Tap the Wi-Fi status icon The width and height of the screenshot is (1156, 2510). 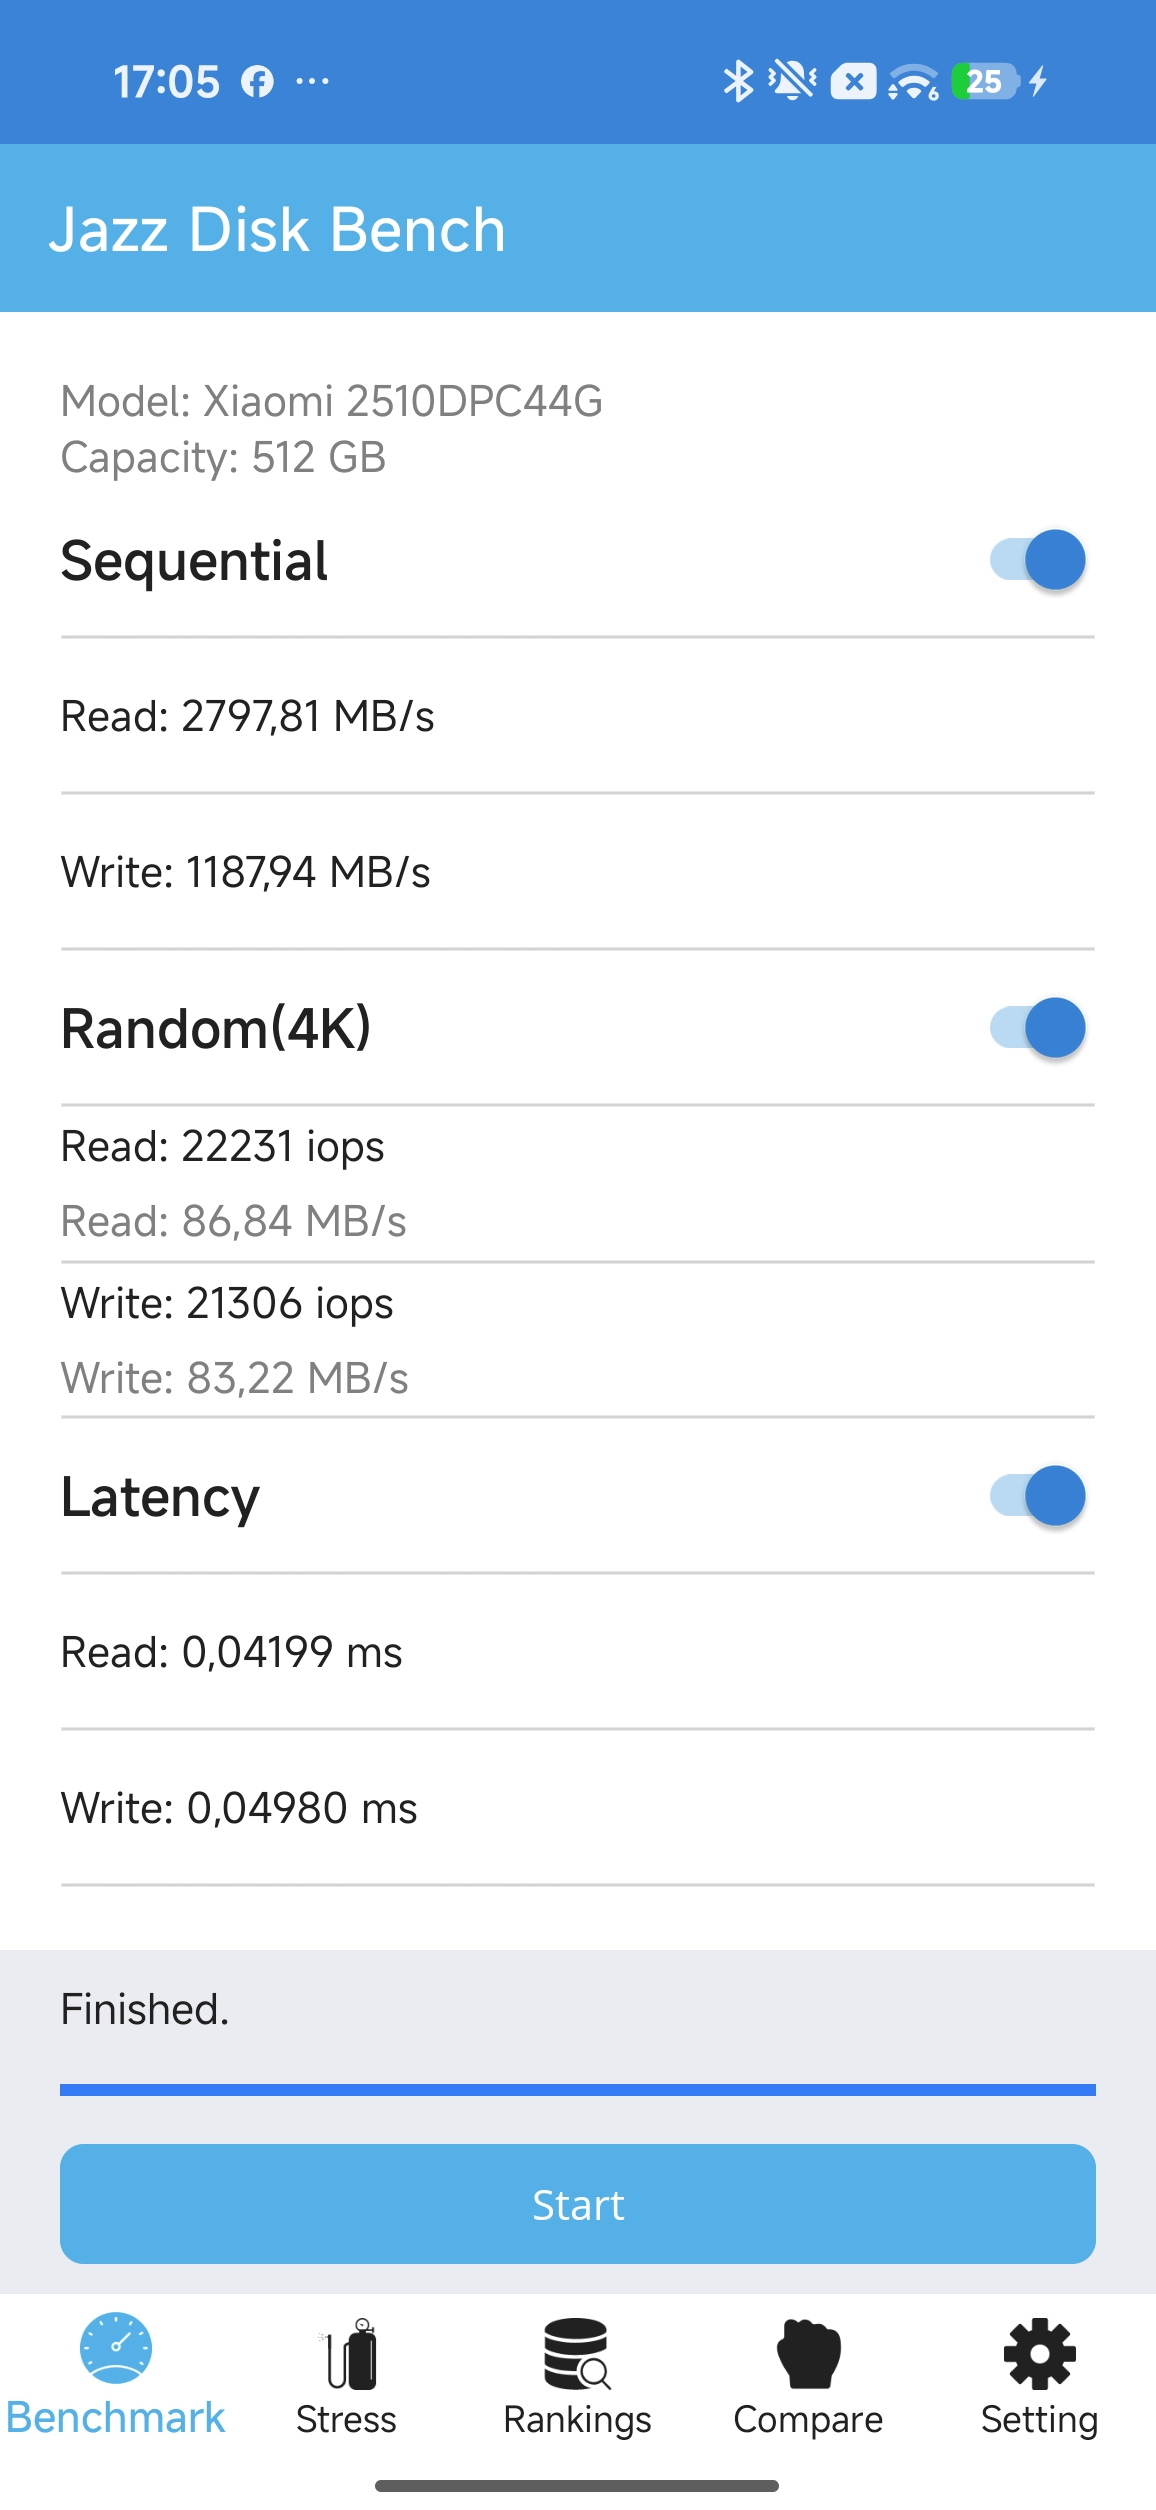913,82
